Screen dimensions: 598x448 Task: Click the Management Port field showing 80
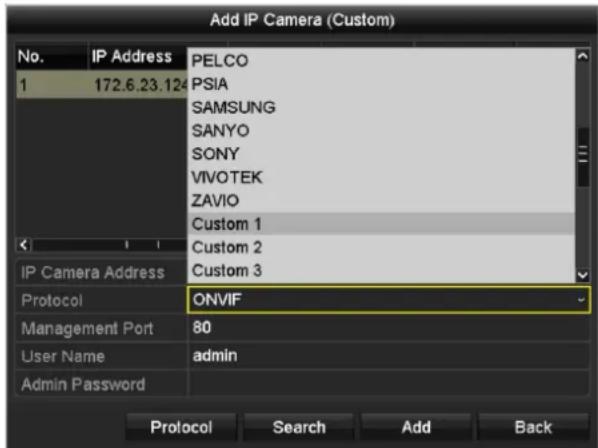point(389,328)
